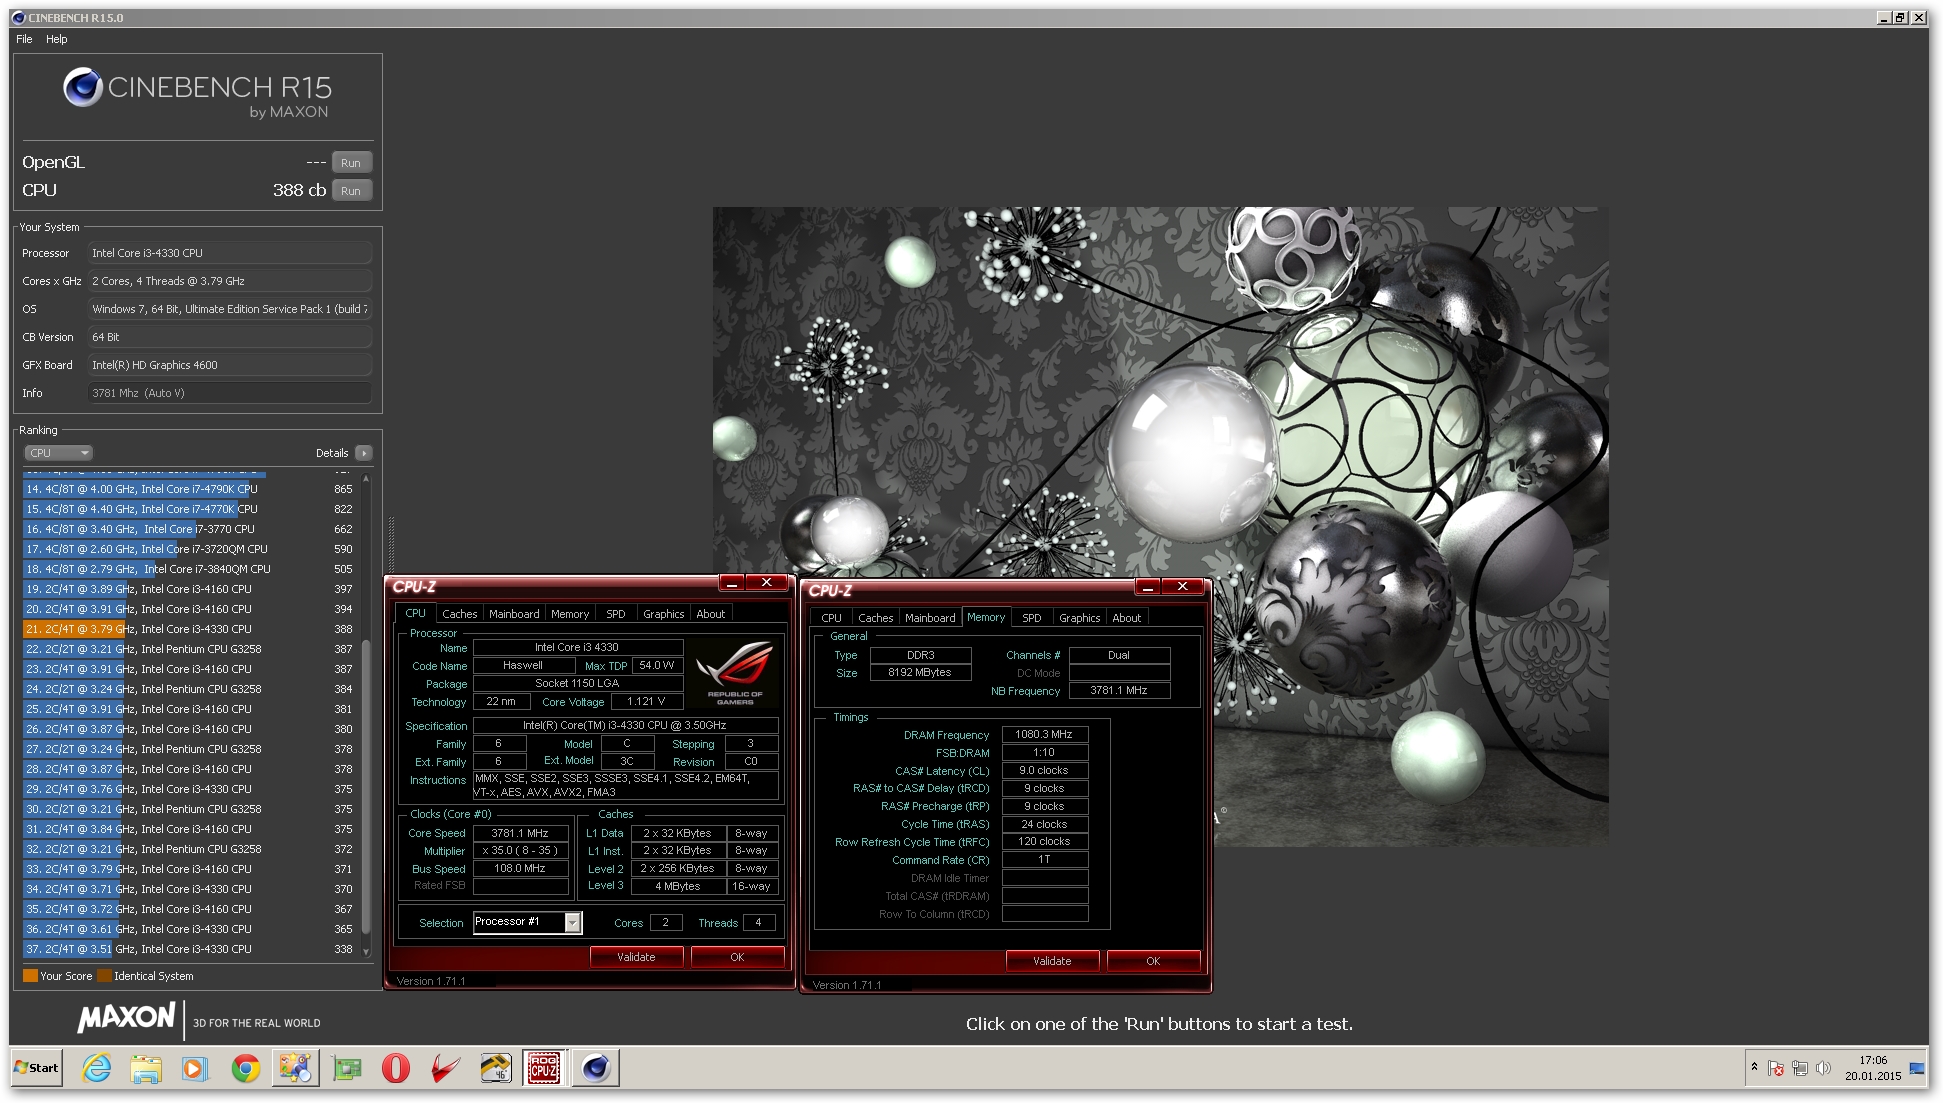Open the CPU ranking type dropdown
Image resolution: width=1943 pixels, height=1103 pixels.
click(x=58, y=453)
